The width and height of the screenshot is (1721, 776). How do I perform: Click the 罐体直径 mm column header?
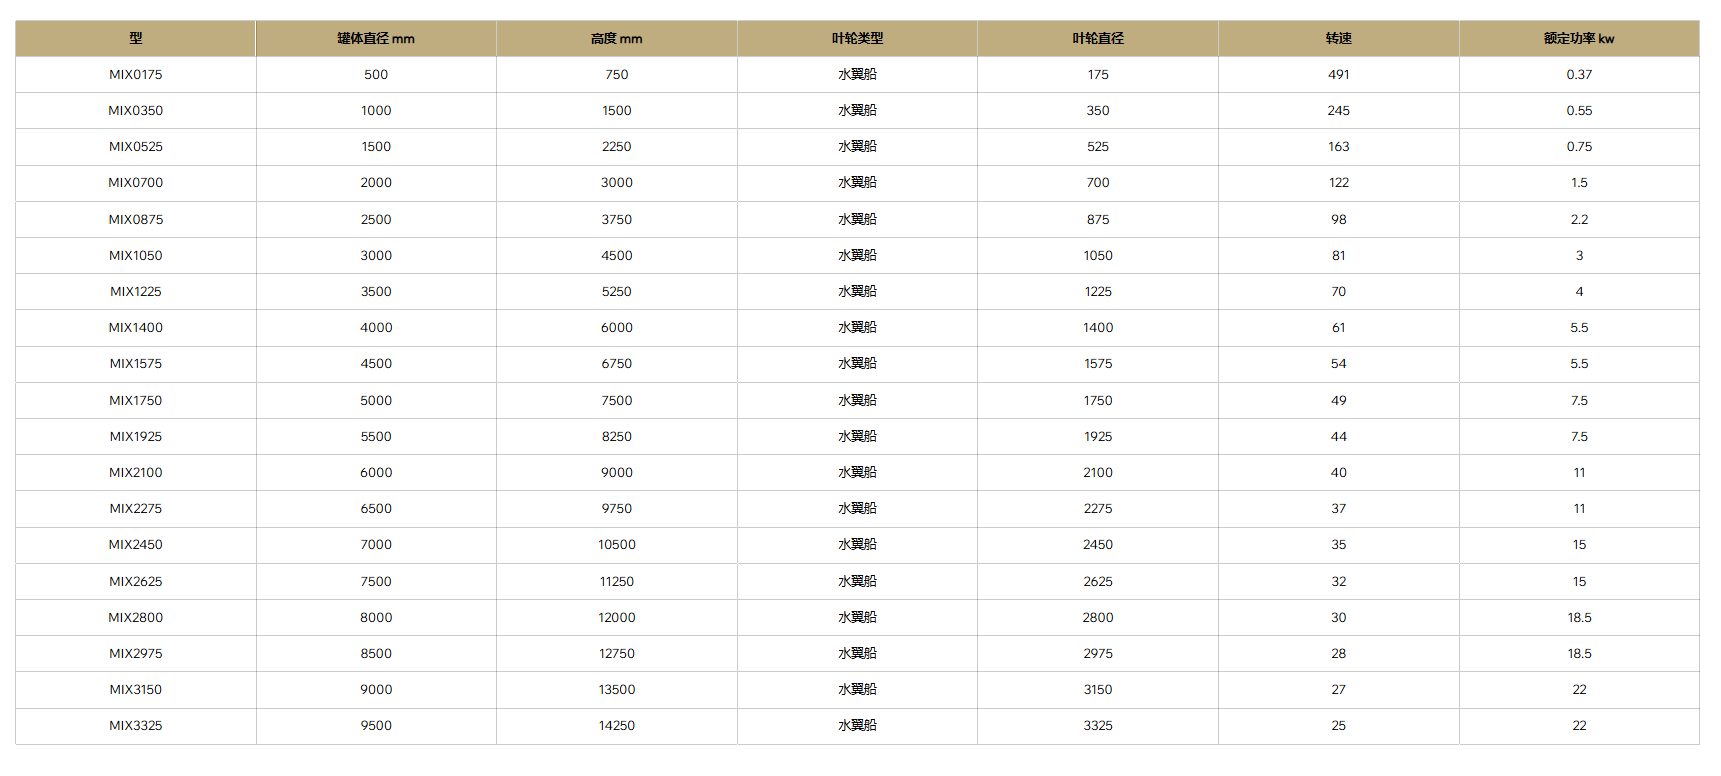coord(376,38)
